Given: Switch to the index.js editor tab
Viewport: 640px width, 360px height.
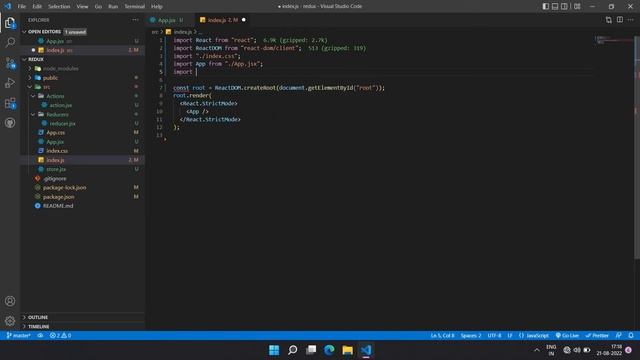Looking at the screenshot, I should (222, 20).
